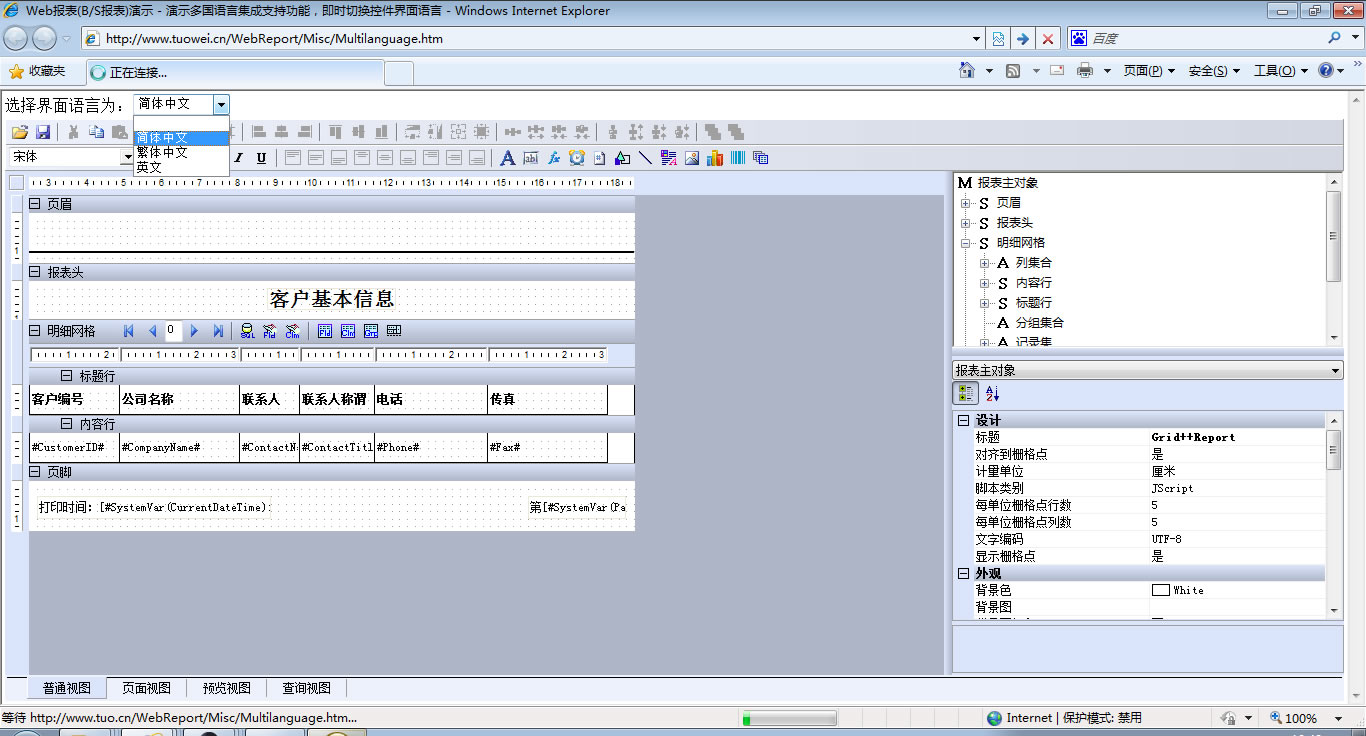Collapse the 页脚 section in designer

pos(35,472)
